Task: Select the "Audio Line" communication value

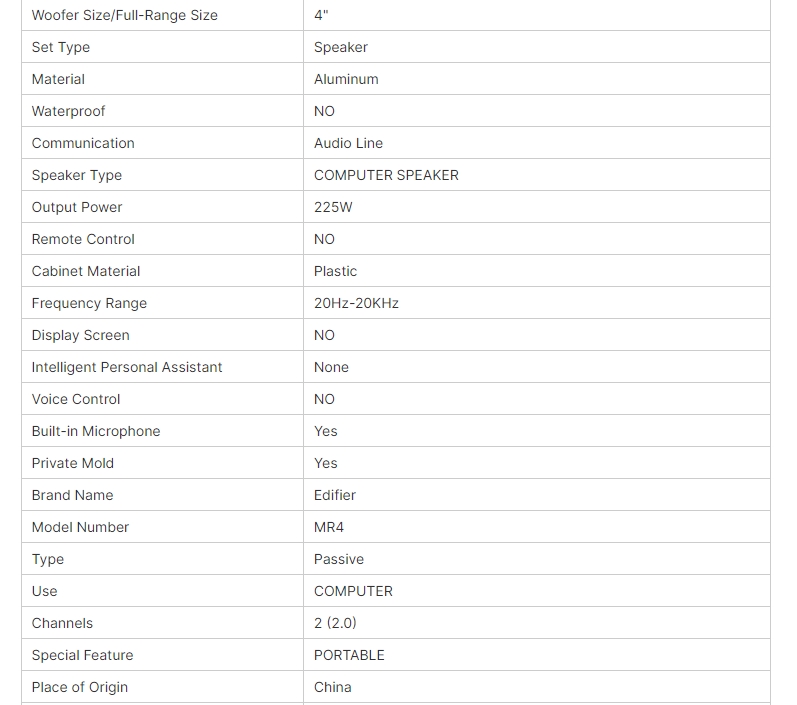Action: click(x=348, y=143)
